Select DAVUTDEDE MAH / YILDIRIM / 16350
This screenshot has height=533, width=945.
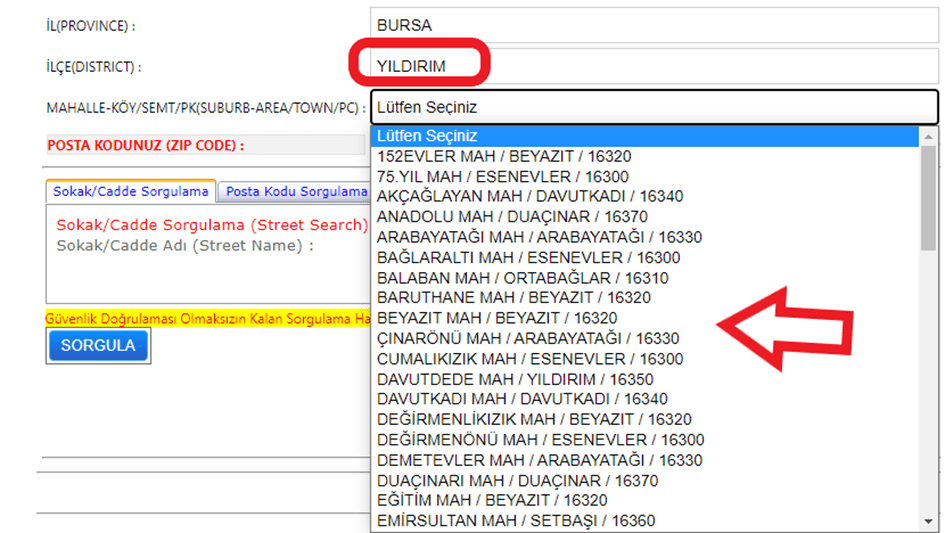coord(515,379)
